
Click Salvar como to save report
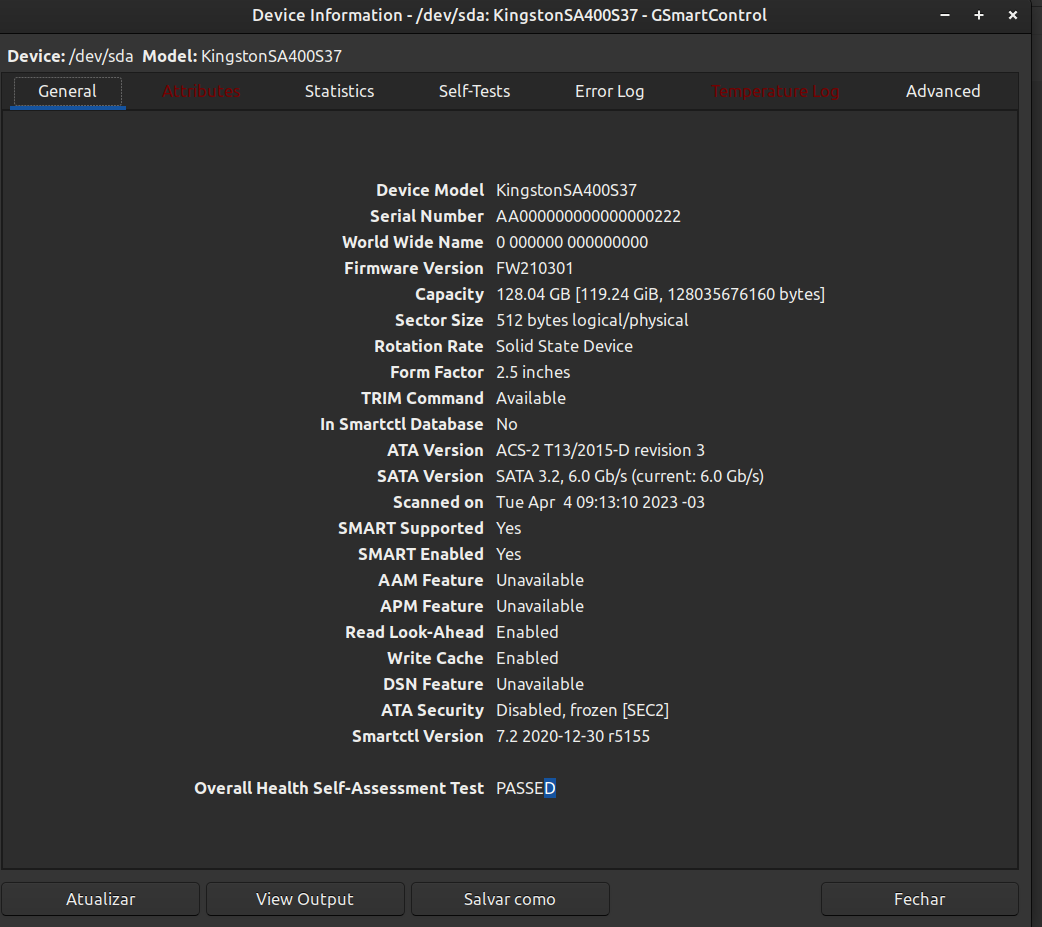[510, 899]
